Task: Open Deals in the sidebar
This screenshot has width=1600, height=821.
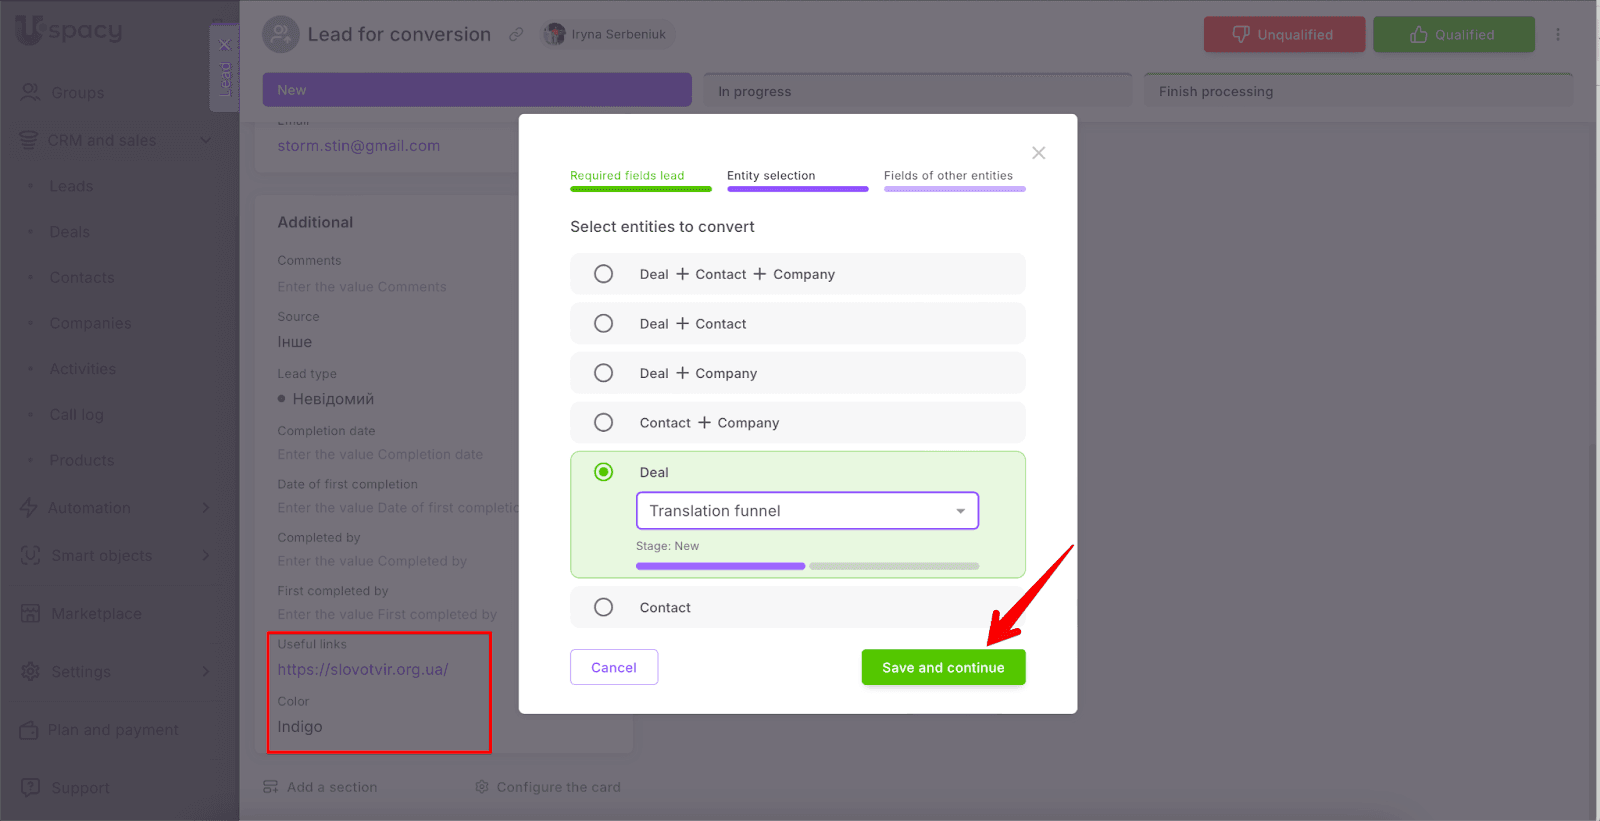Action: (x=70, y=232)
